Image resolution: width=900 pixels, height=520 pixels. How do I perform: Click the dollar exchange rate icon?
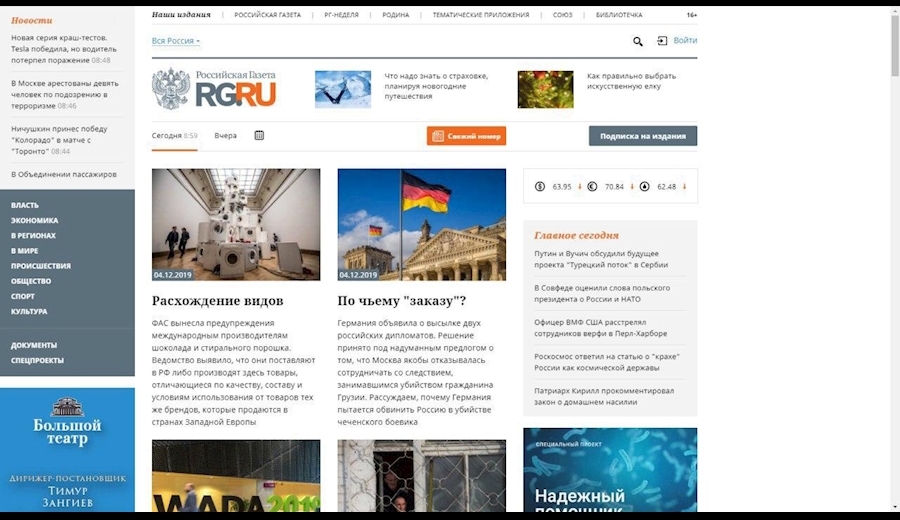[540, 186]
